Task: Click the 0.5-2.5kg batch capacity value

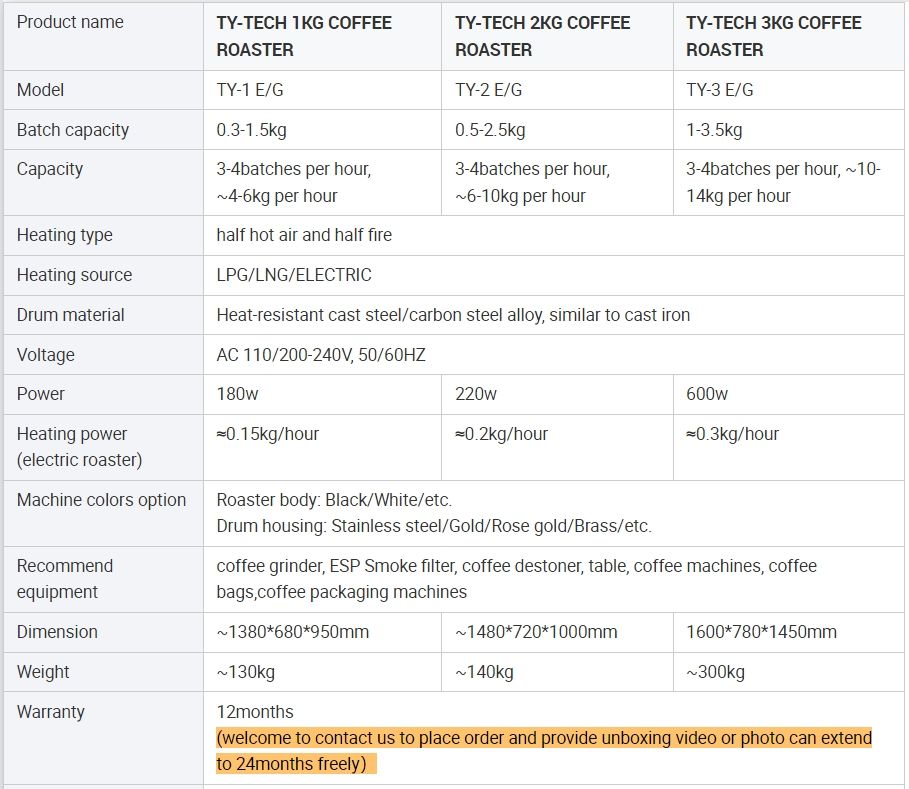Action: pos(490,130)
